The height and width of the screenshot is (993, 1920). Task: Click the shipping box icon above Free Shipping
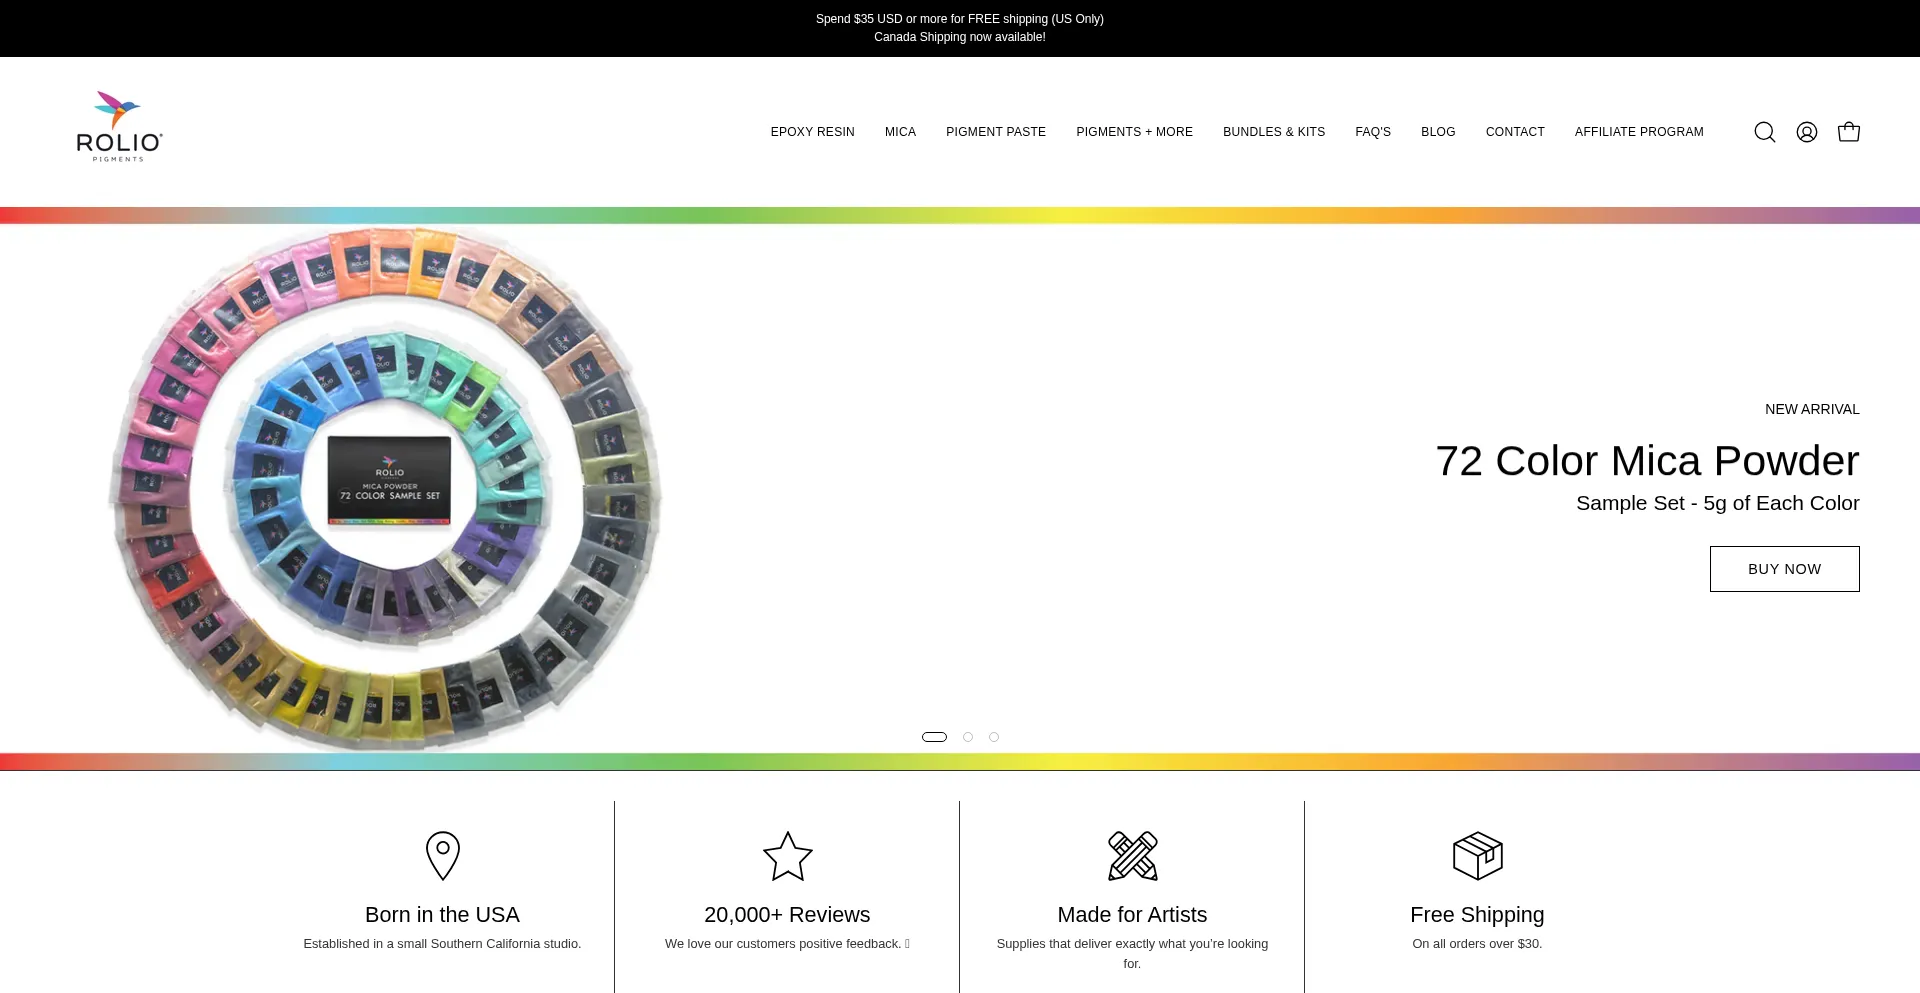tap(1478, 856)
